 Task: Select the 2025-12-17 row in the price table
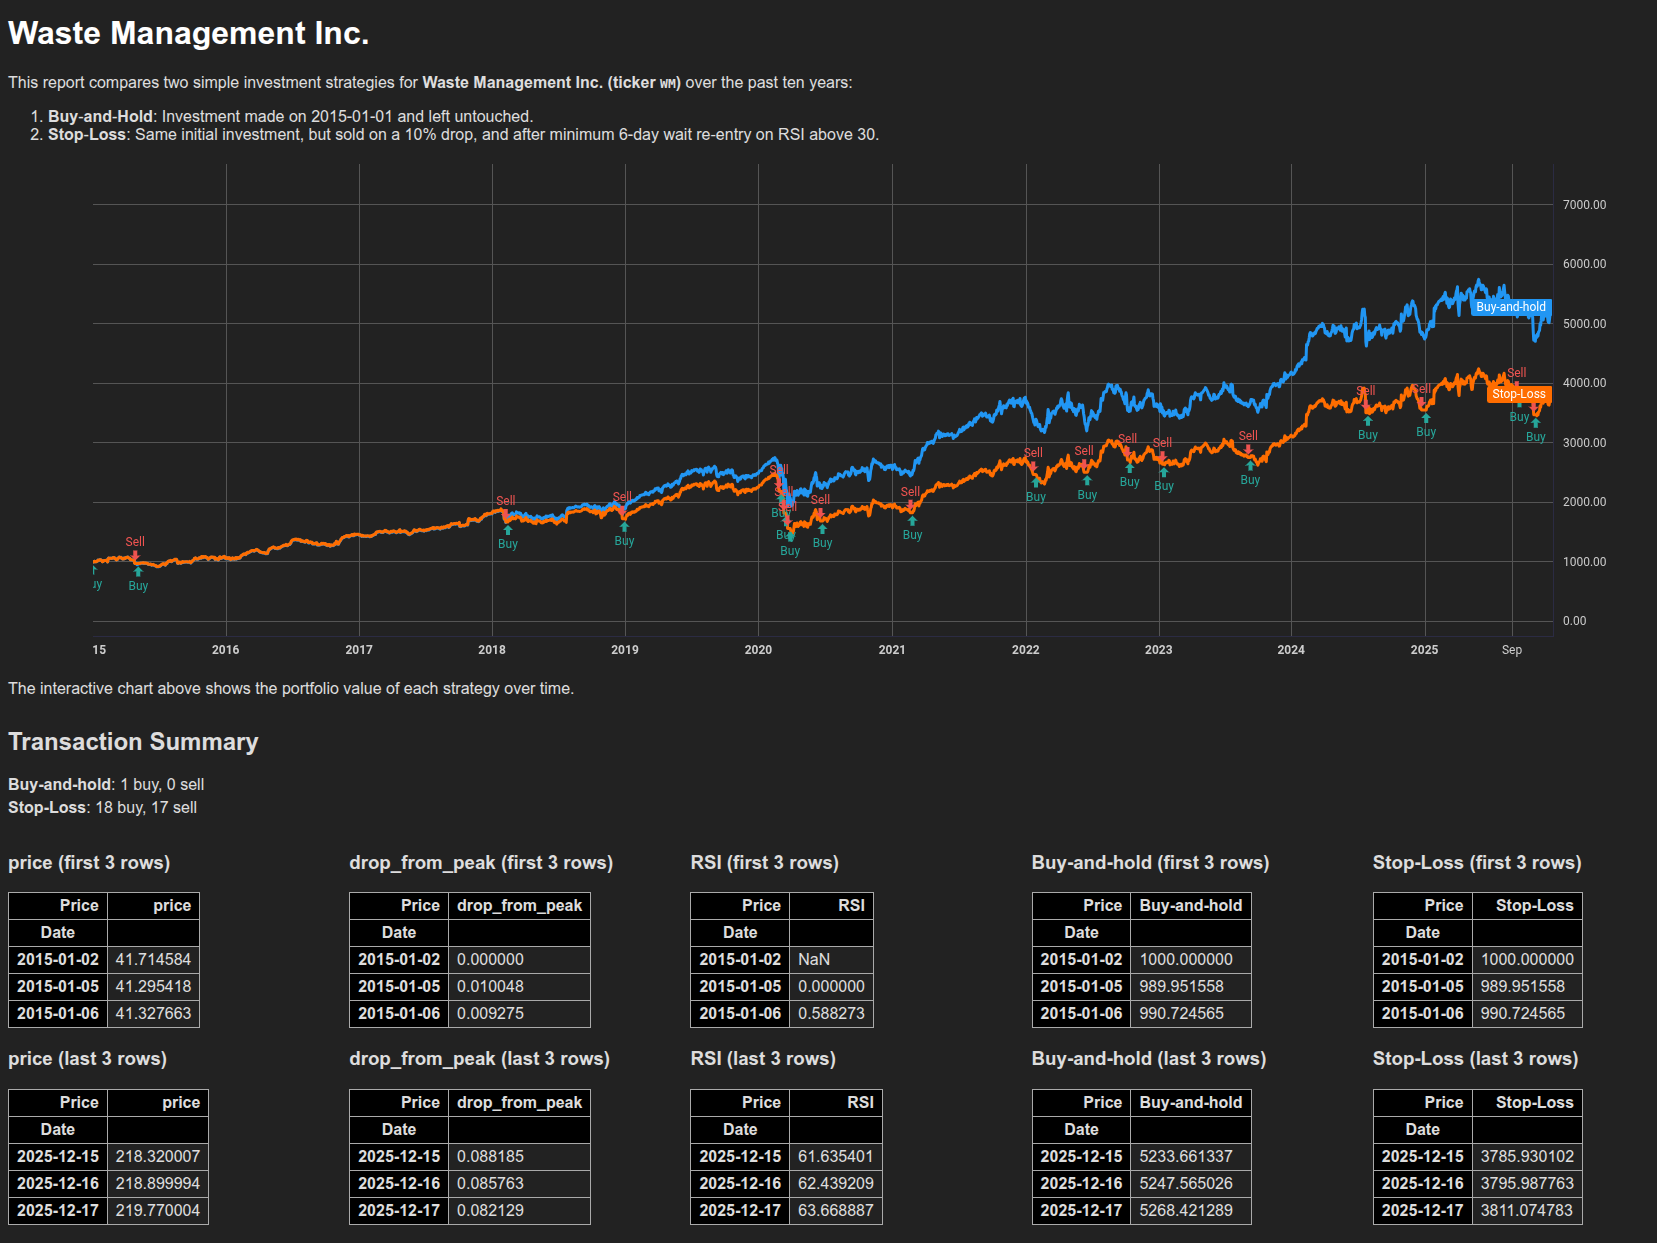[x=107, y=1210]
